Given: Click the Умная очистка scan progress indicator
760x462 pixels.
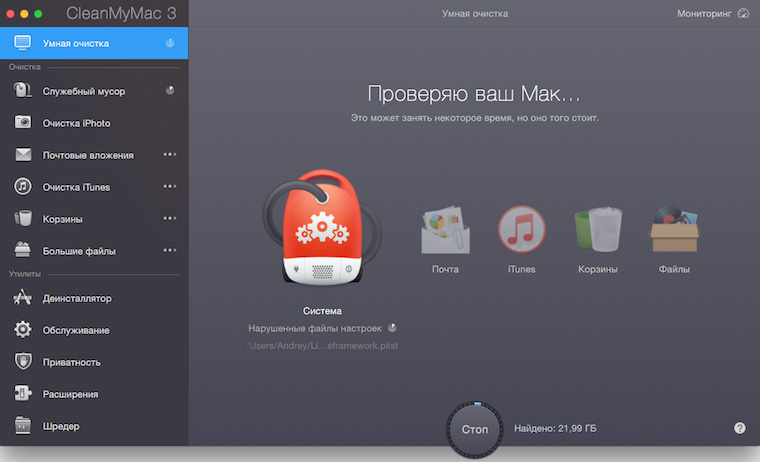Looking at the screenshot, I should tap(170, 43).
